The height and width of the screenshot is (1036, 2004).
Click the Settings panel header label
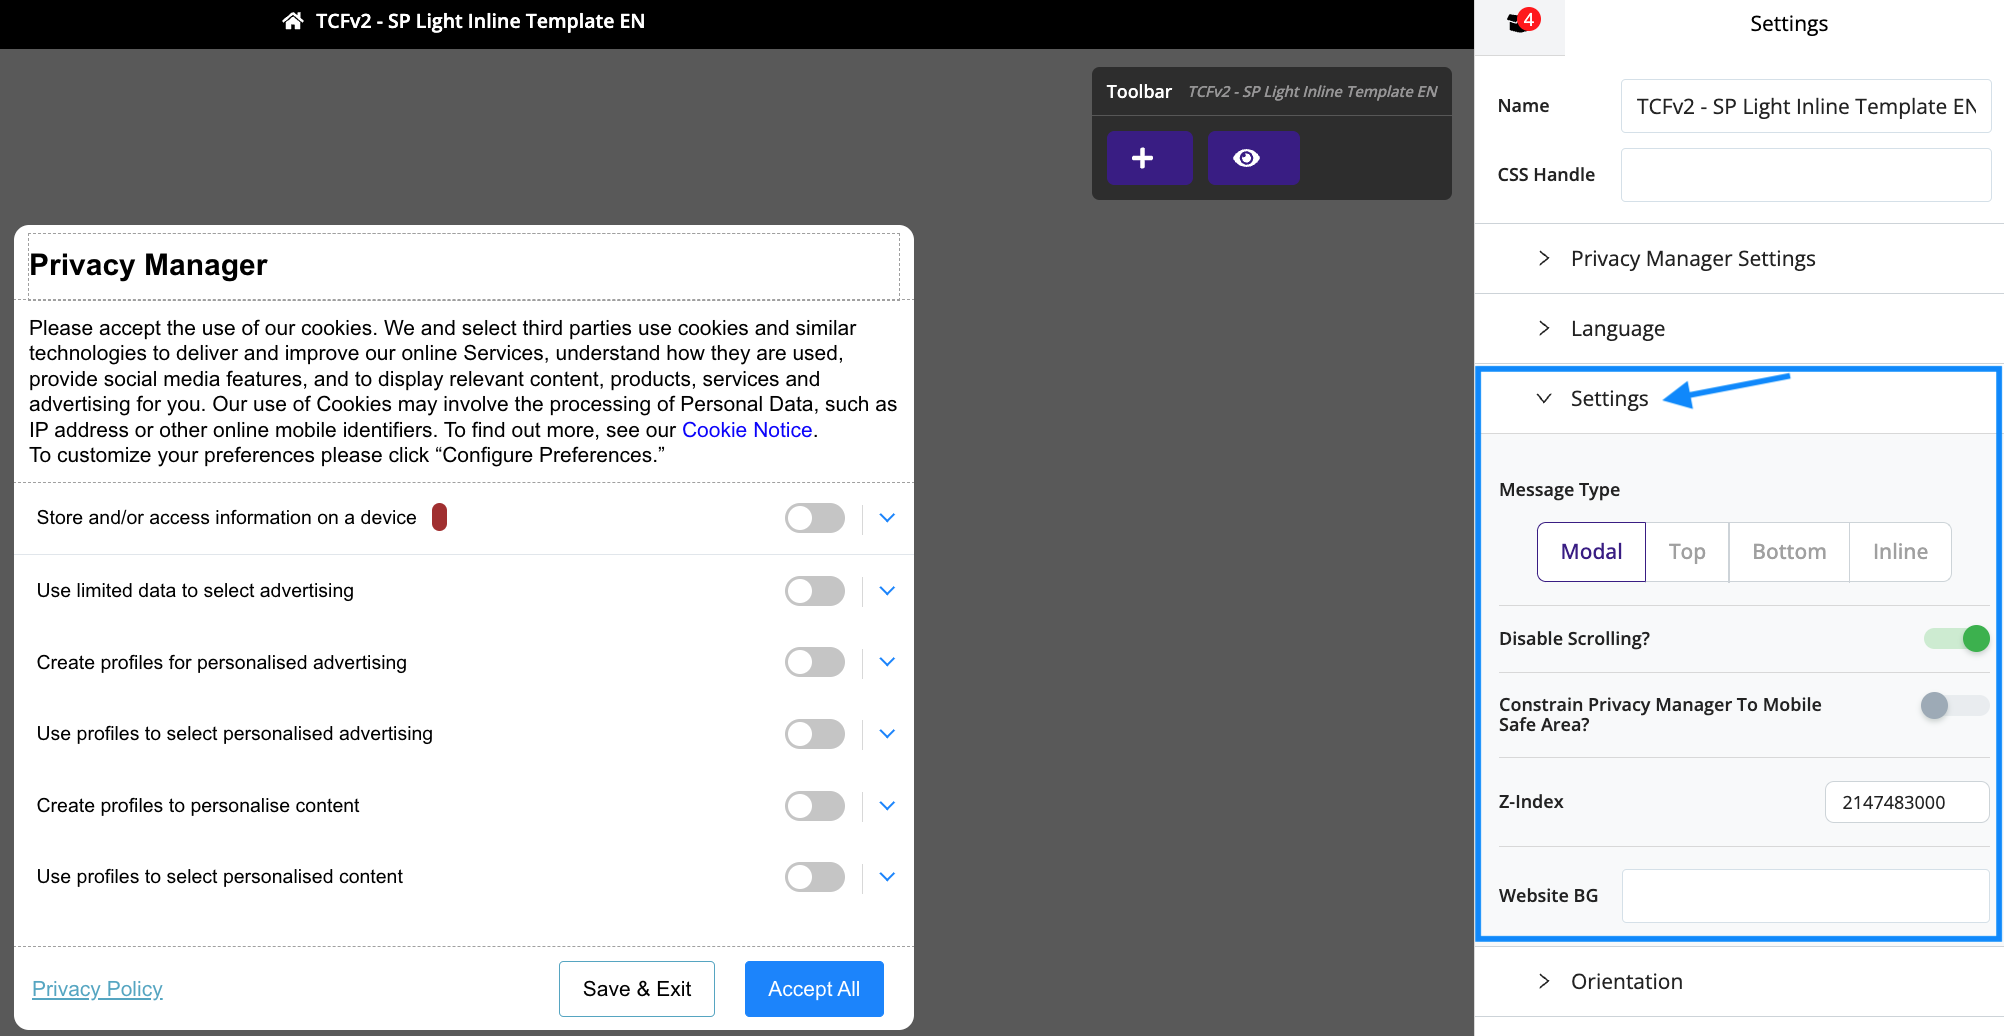pos(1789,24)
